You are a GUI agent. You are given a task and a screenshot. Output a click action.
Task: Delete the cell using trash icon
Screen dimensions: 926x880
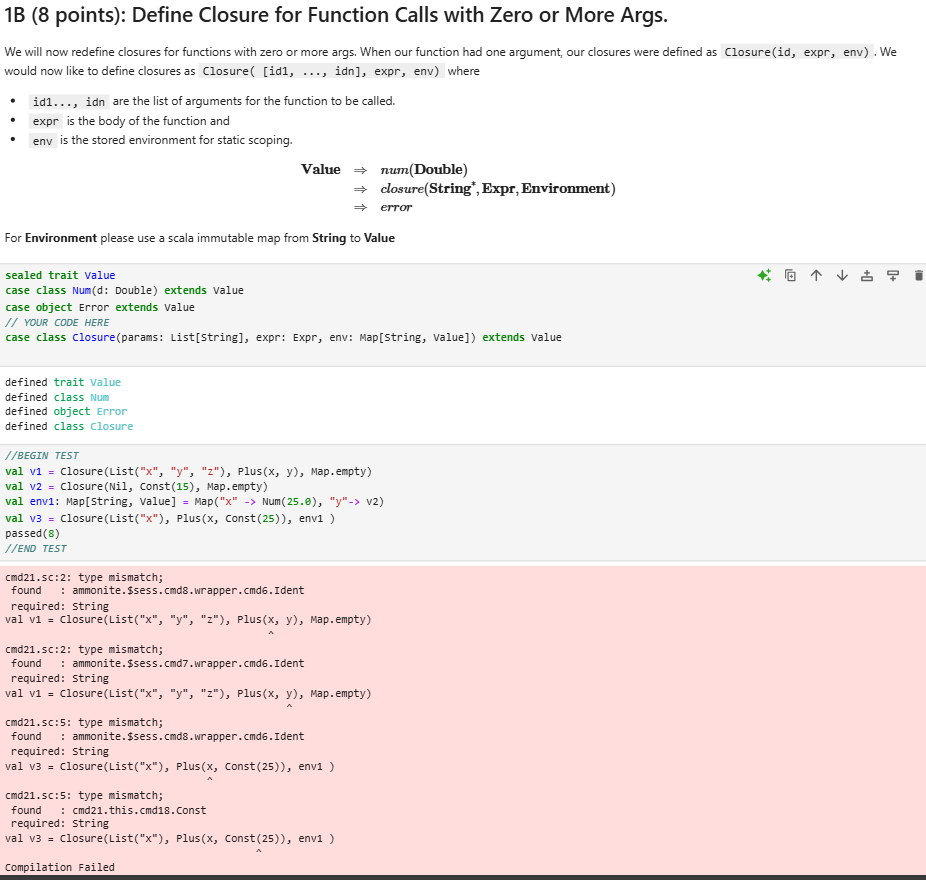point(918,275)
